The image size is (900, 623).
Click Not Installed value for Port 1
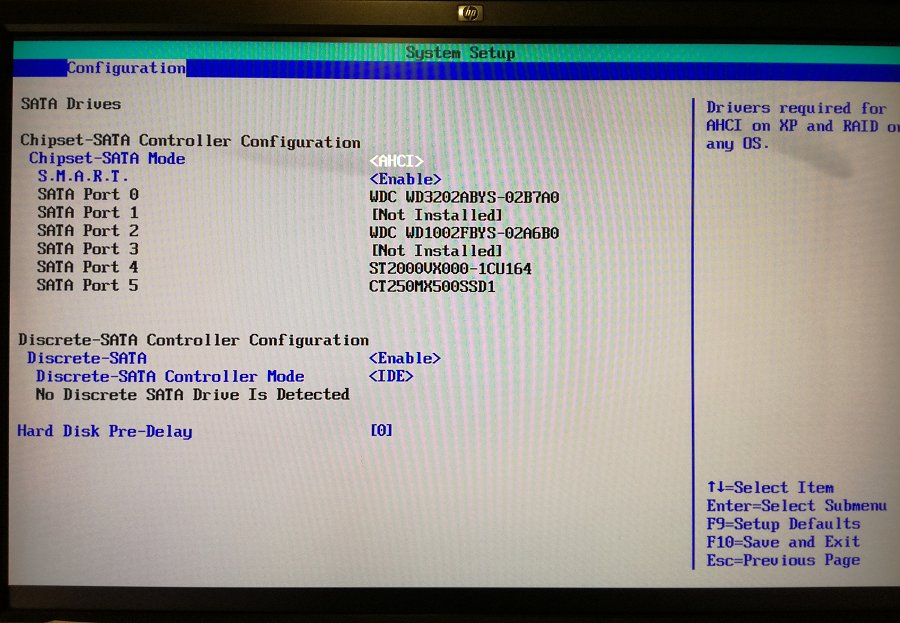[x=437, y=215]
